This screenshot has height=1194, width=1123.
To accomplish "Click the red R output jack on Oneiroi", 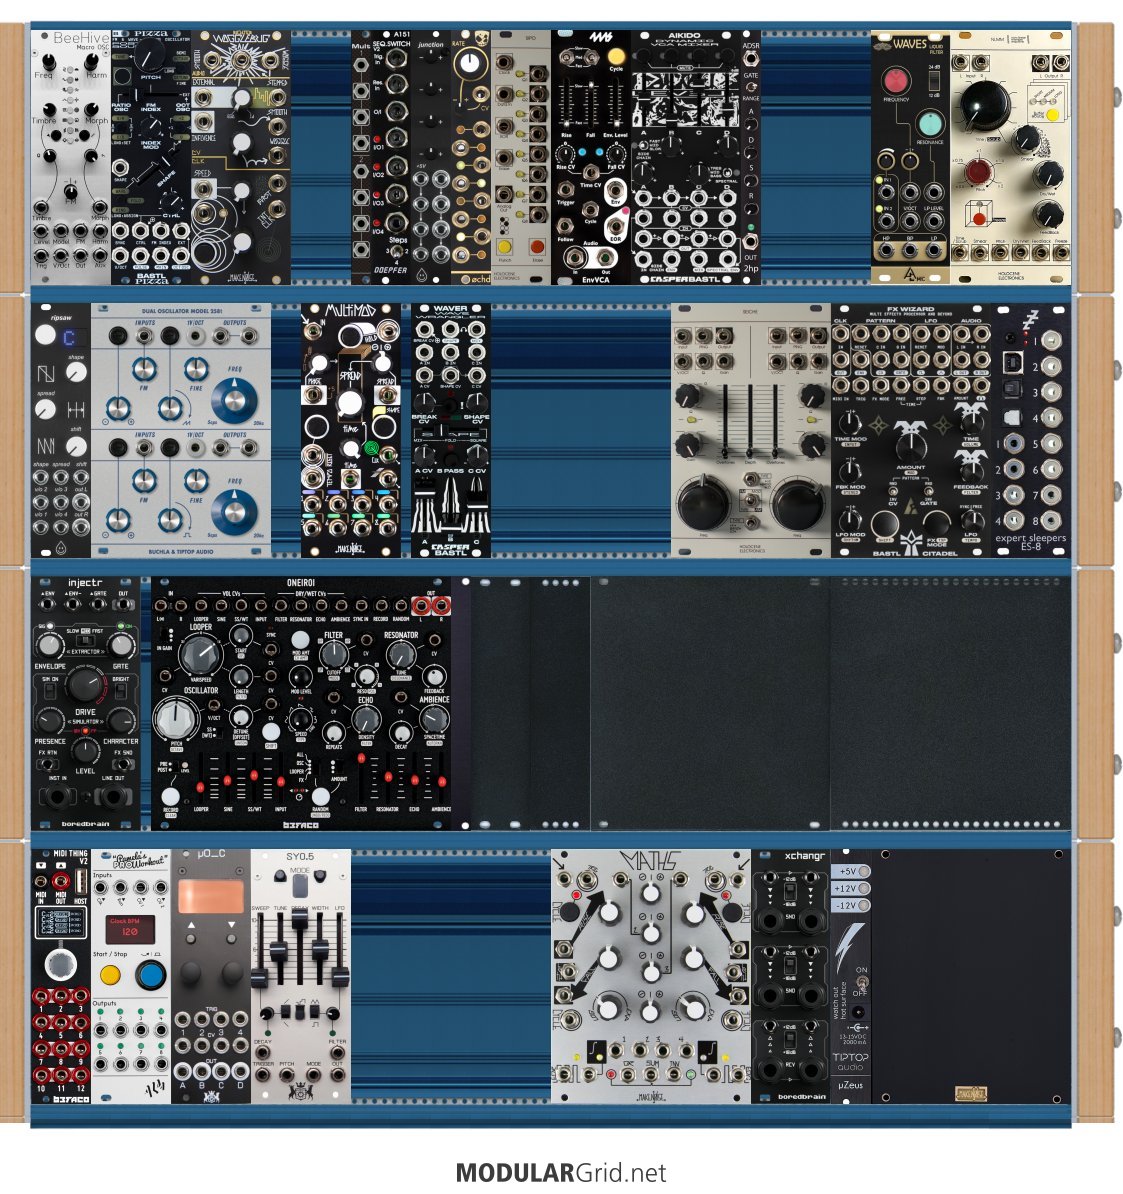I will pyautogui.click(x=441, y=606).
